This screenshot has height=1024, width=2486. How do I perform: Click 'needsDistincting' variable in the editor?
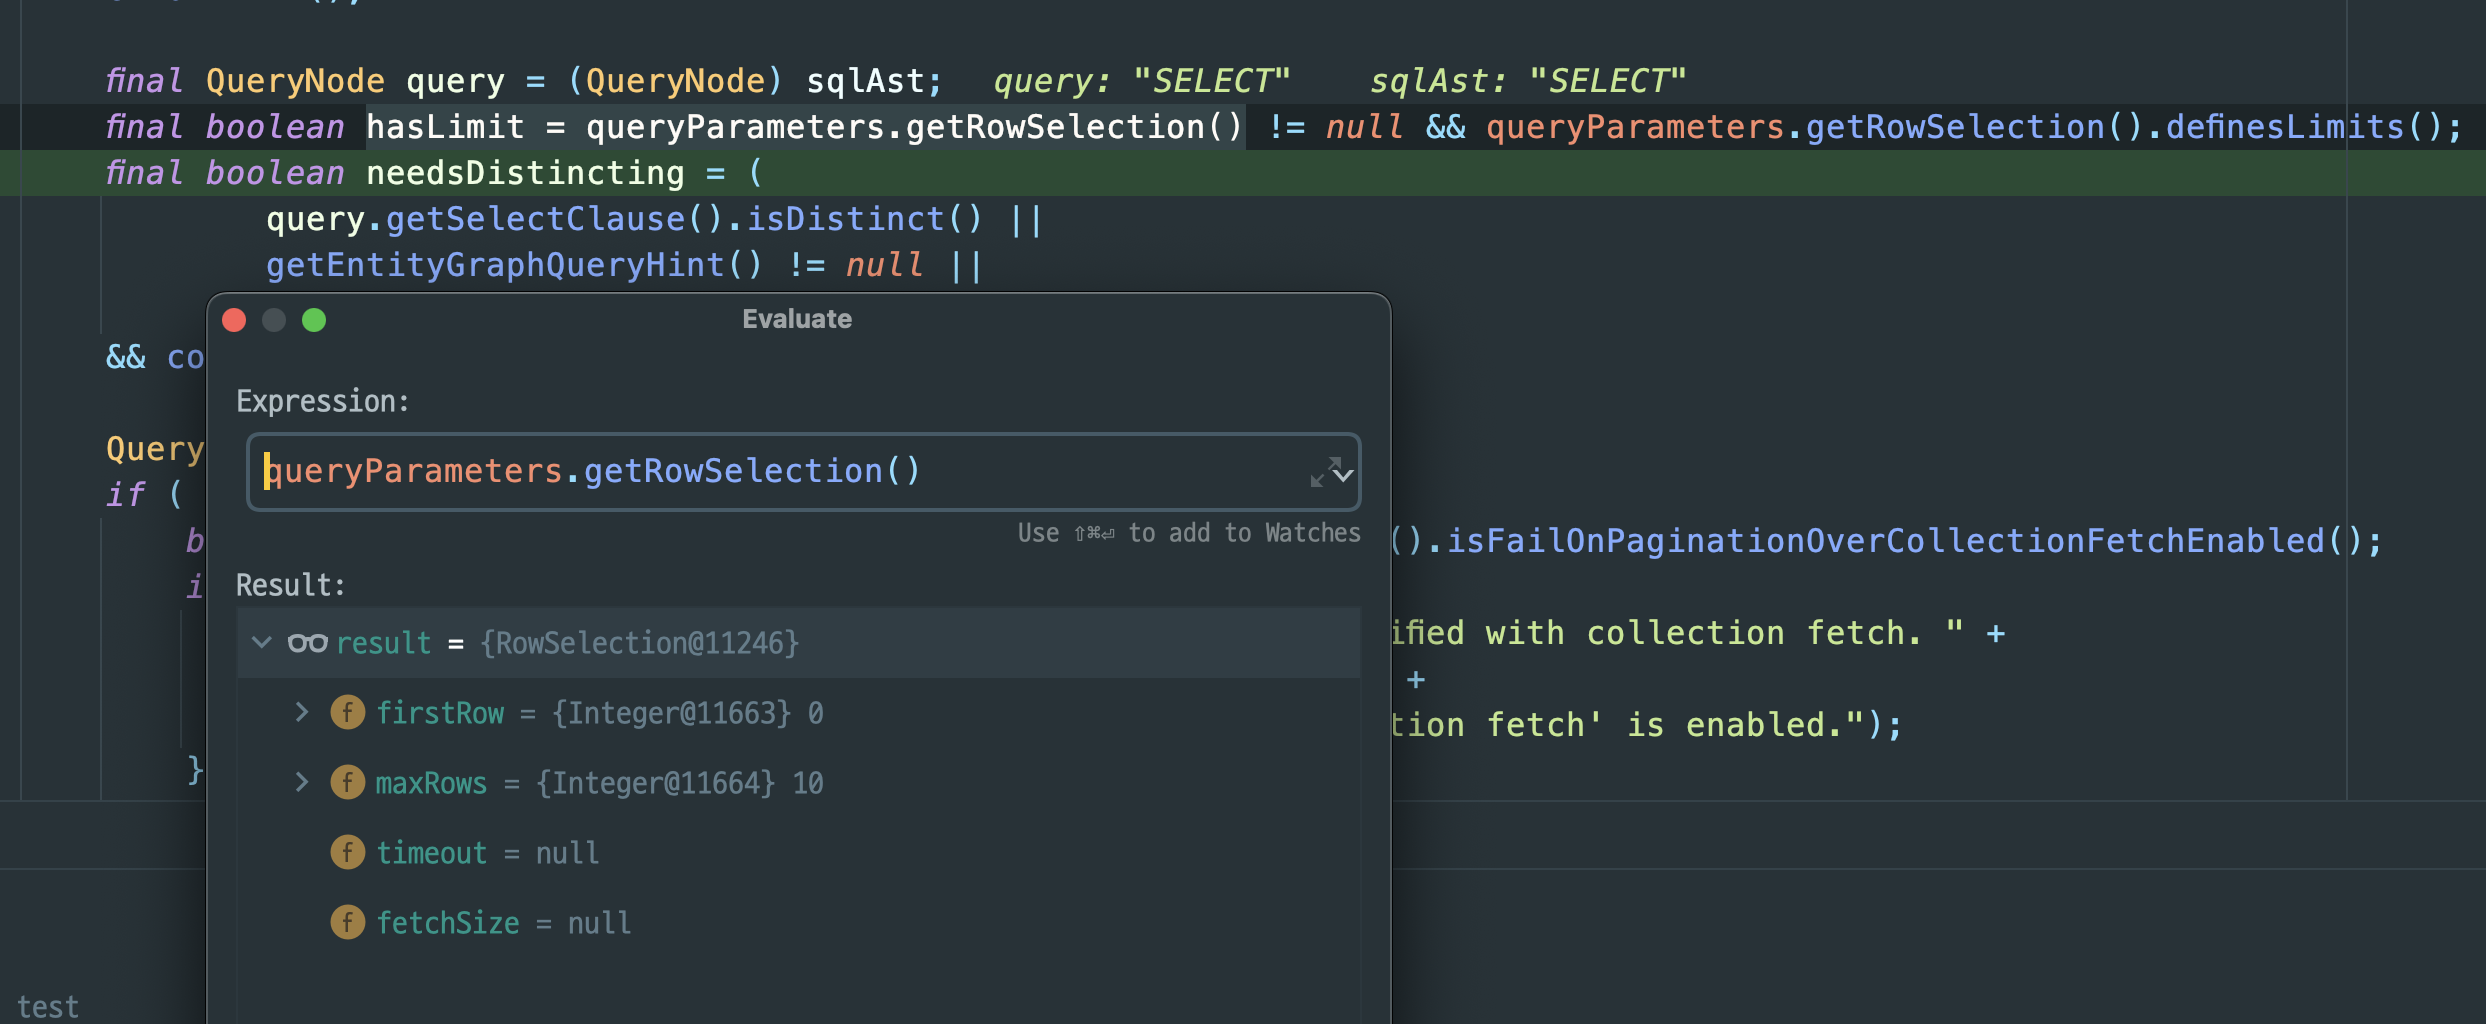525,173
